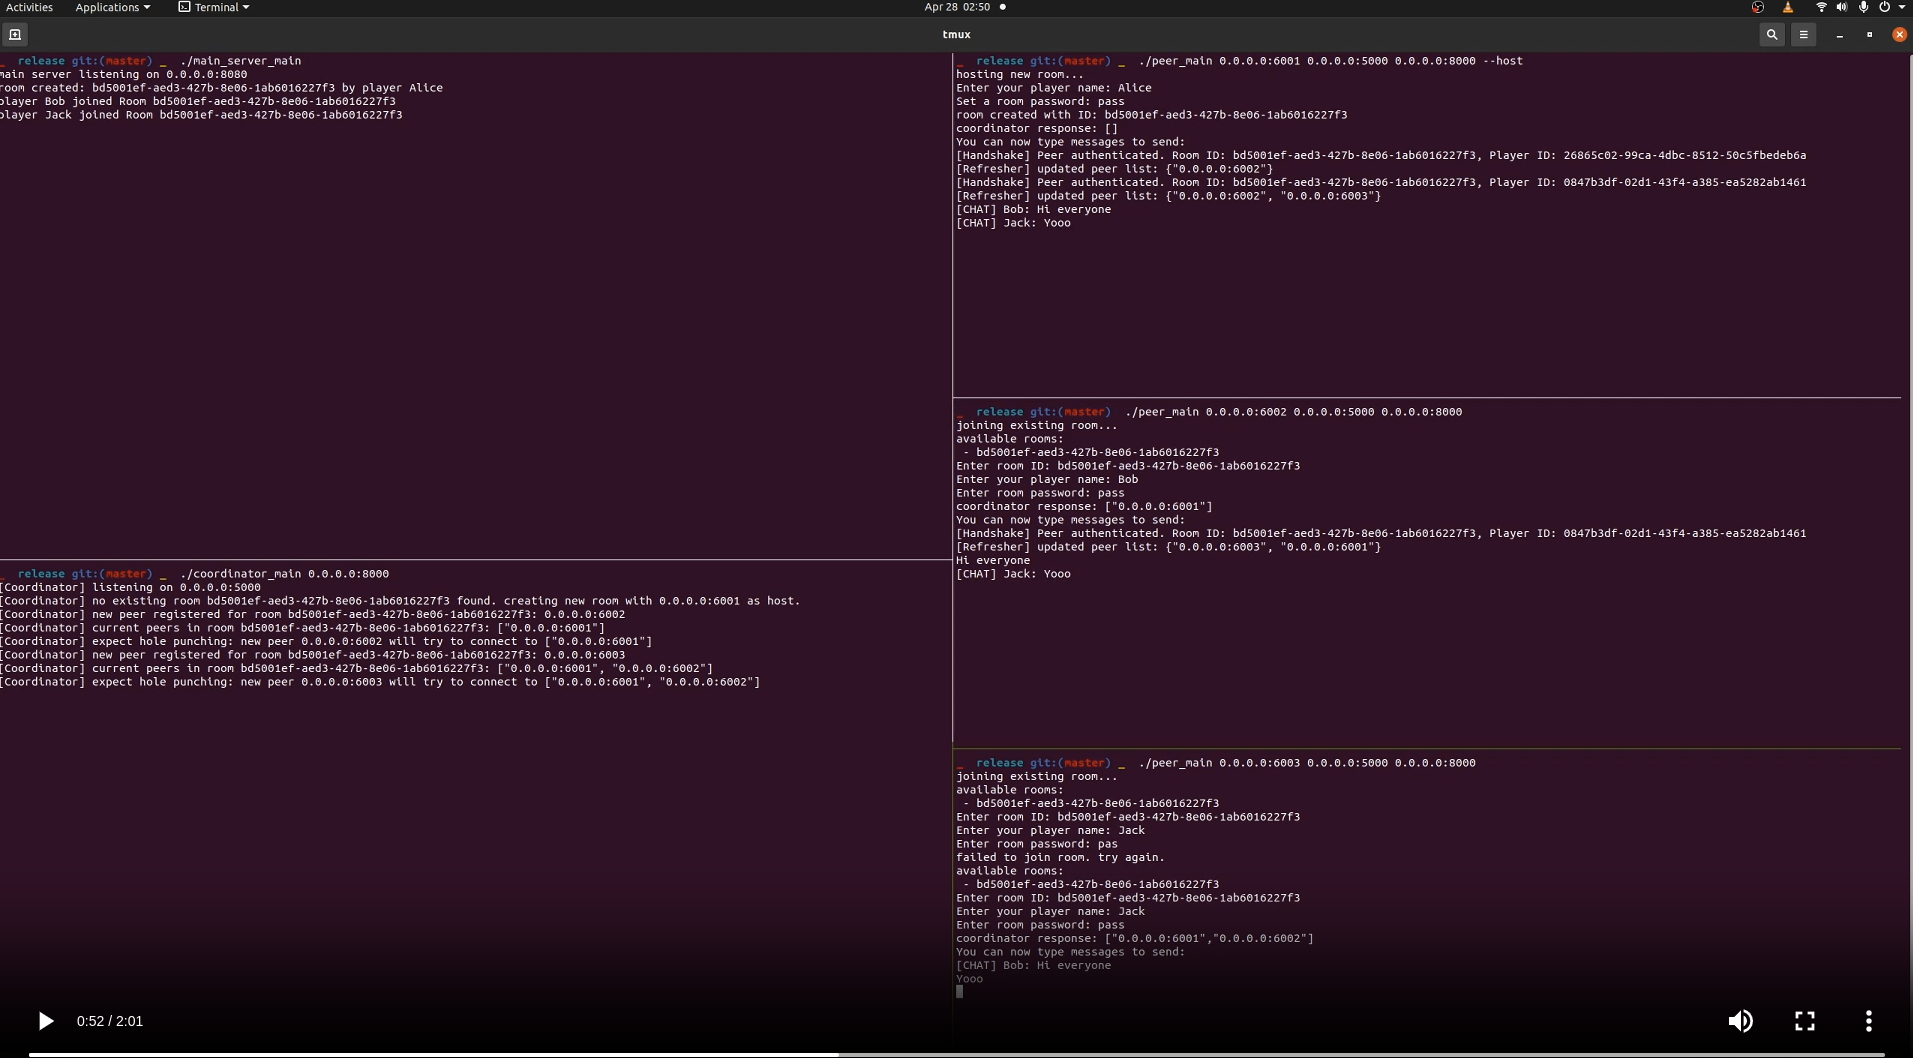
Task: Open video player more options menu
Action: 1868,1021
